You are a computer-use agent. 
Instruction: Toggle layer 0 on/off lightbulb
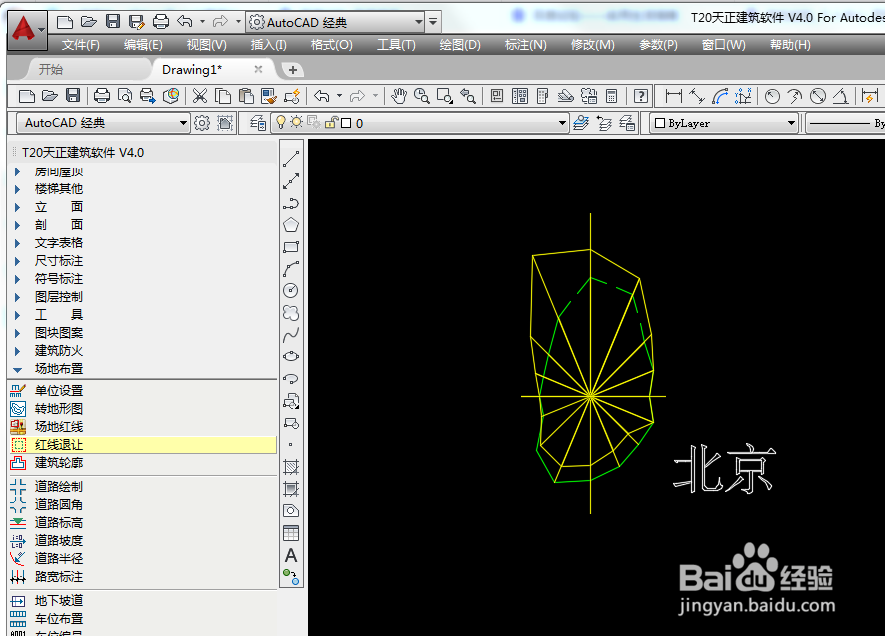tap(281, 122)
